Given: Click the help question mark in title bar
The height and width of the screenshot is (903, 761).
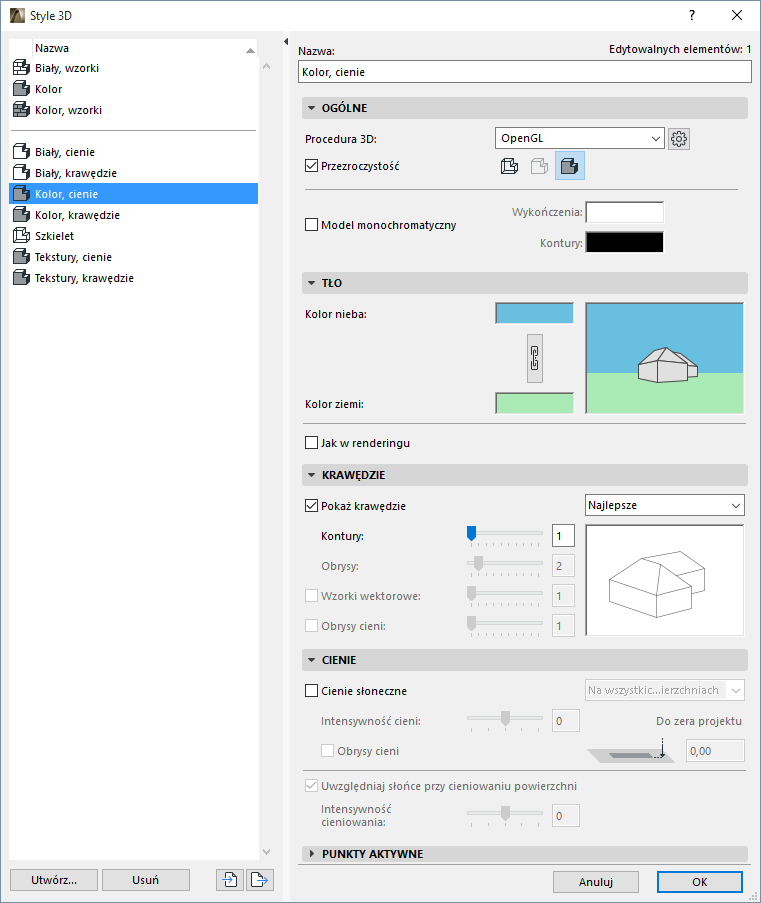Looking at the screenshot, I should pos(692,16).
